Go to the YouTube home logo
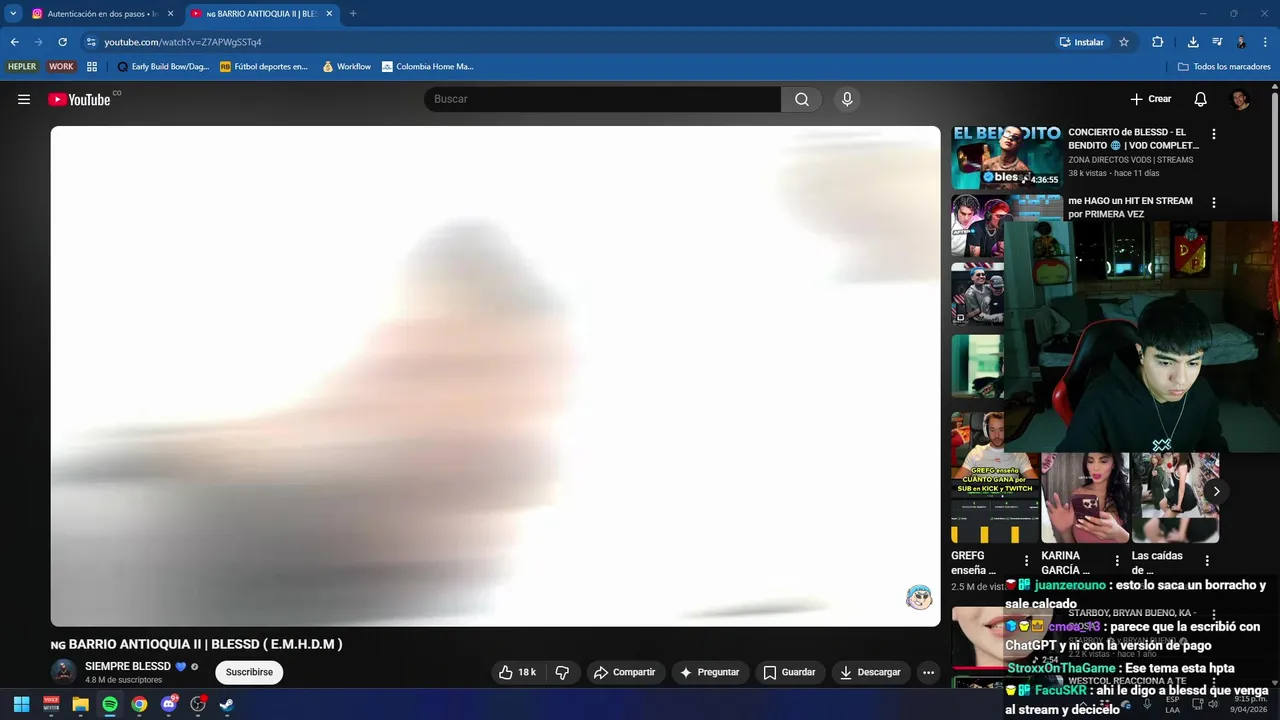The image size is (1280, 720). click(x=79, y=99)
